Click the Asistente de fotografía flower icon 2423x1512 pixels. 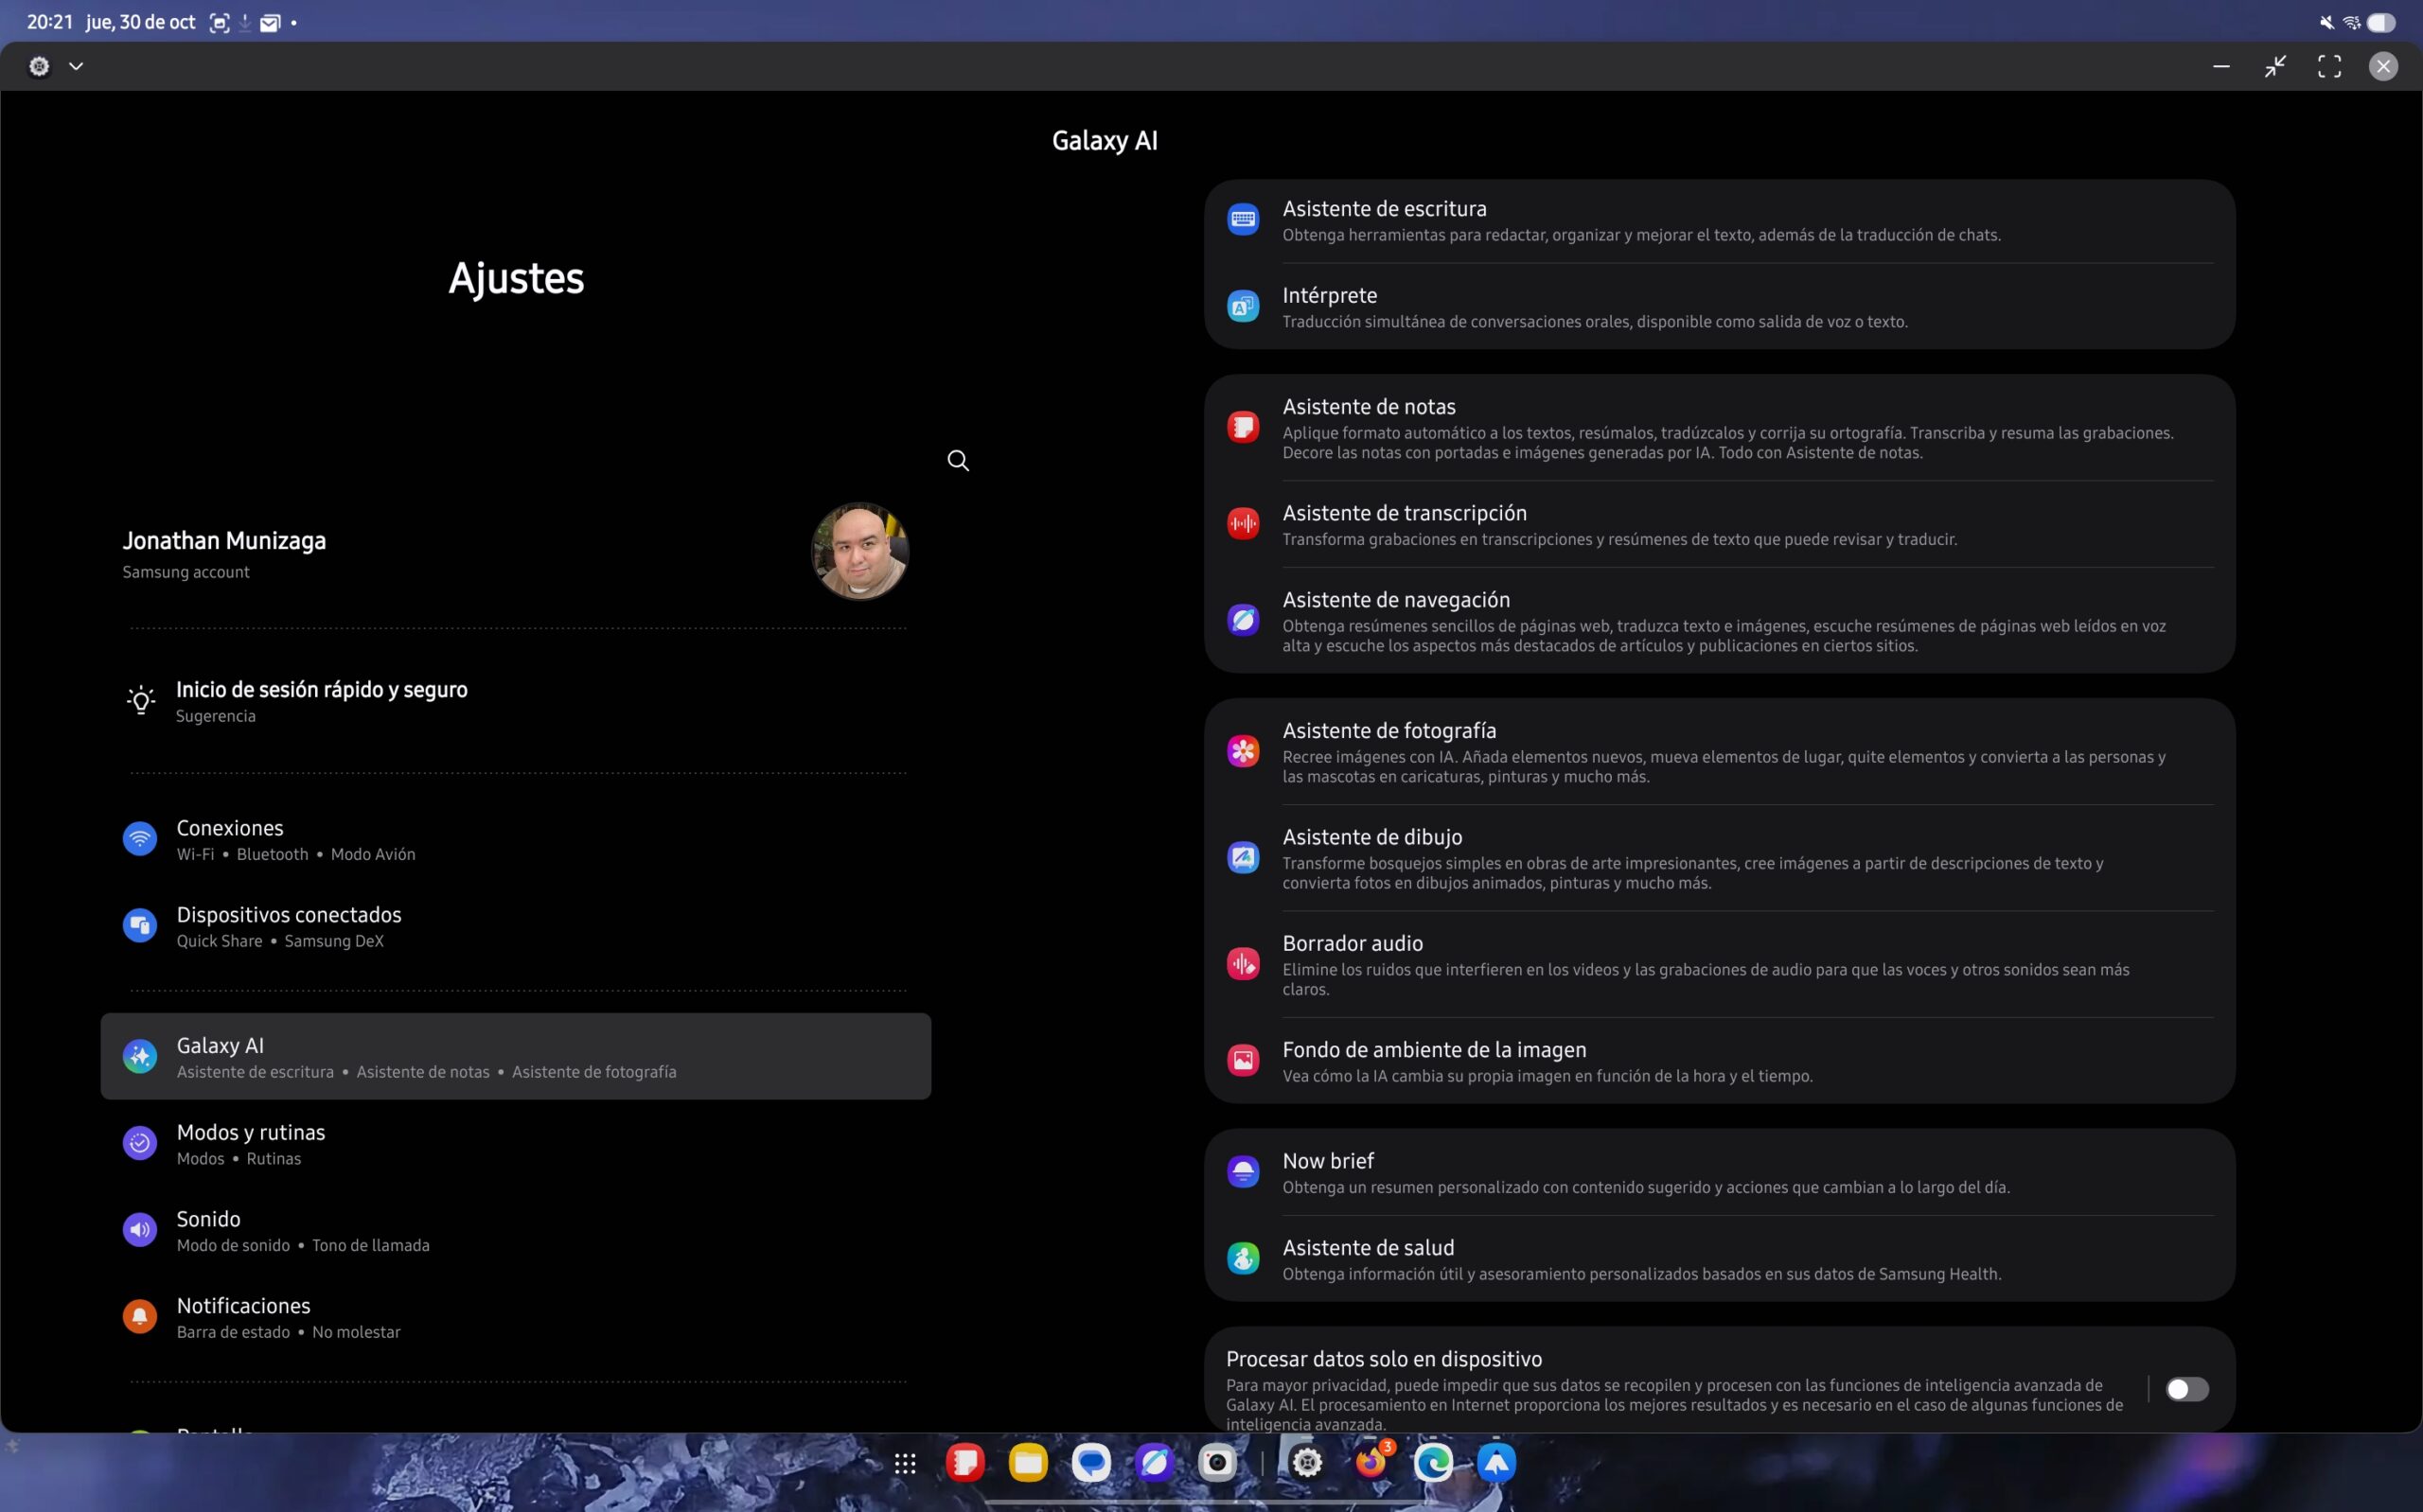(x=1243, y=751)
